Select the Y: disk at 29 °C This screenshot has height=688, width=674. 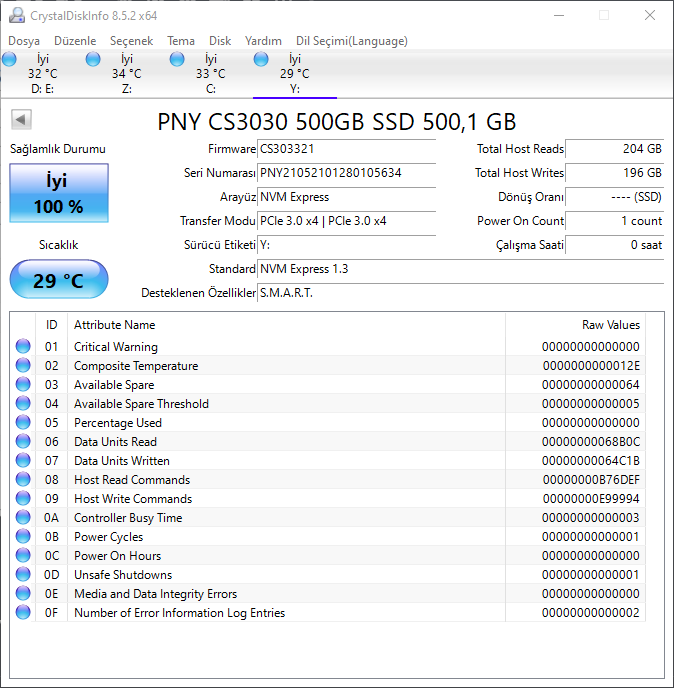pyautogui.click(x=295, y=74)
